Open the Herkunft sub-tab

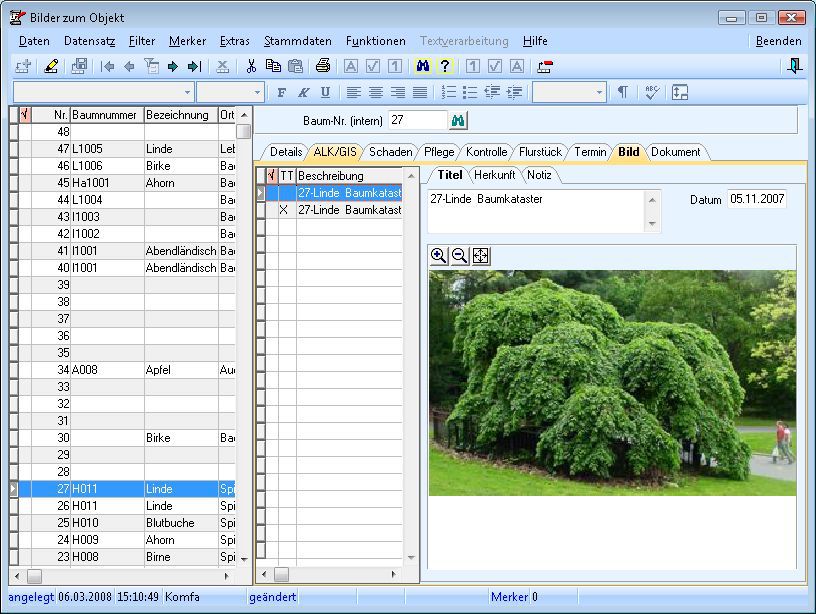495,175
